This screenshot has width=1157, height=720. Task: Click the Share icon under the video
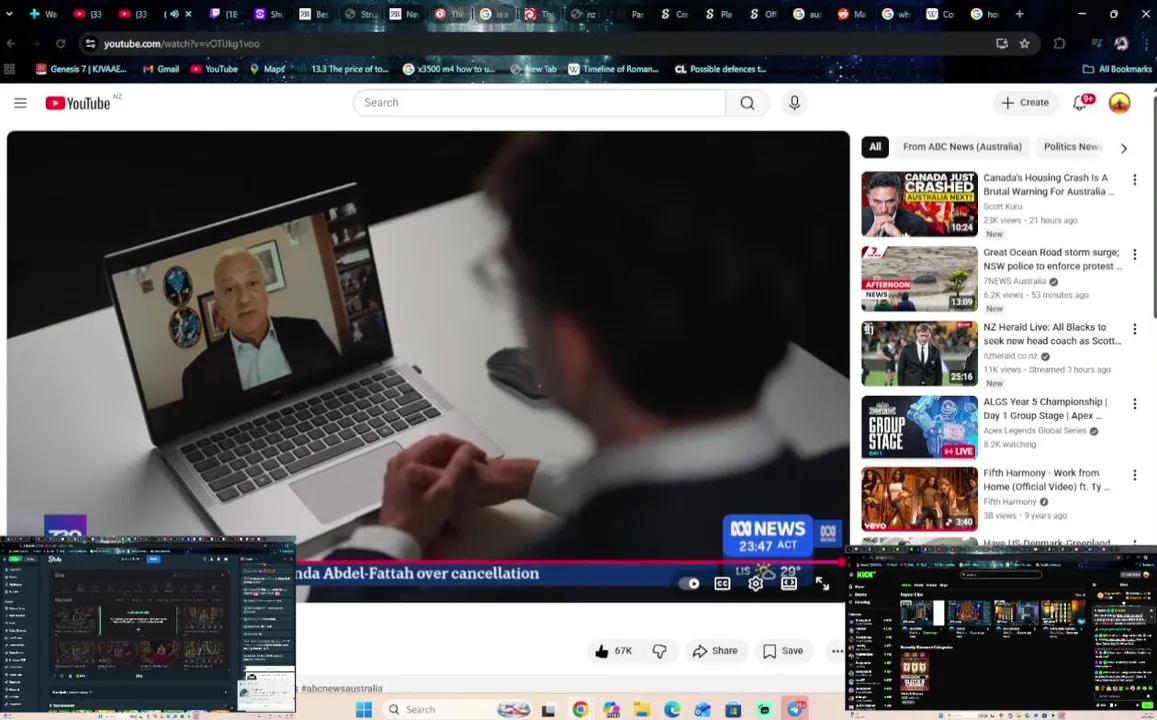tap(716, 650)
